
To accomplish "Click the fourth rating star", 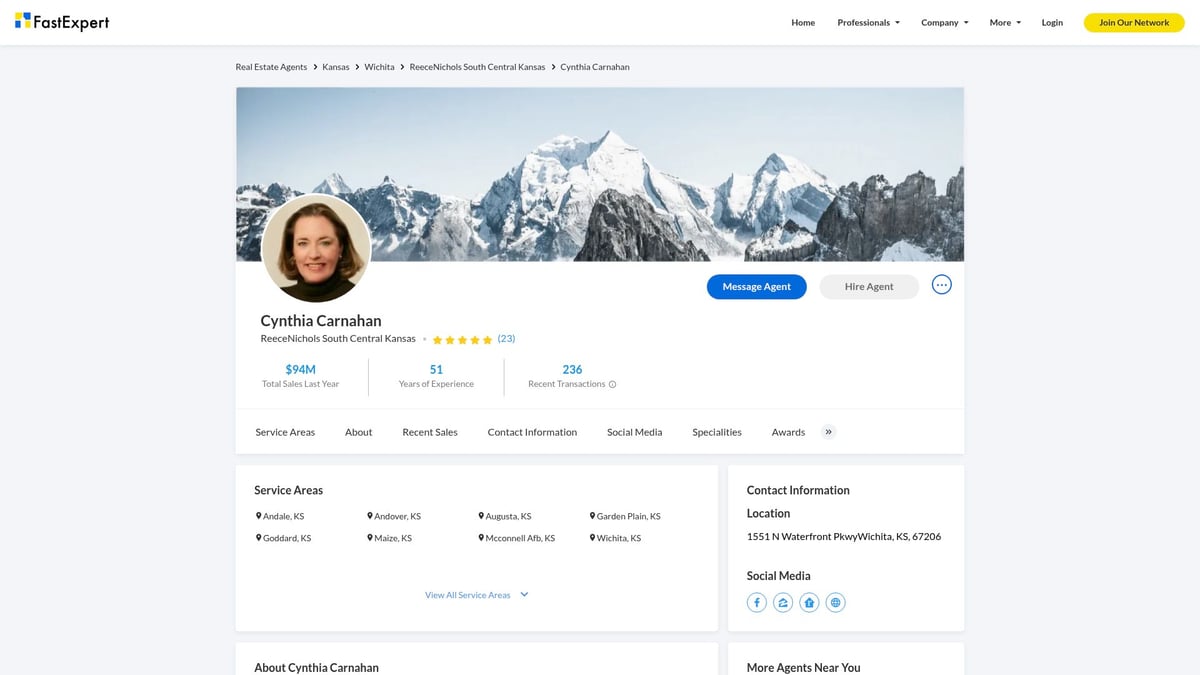I will pyautogui.click(x=475, y=339).
